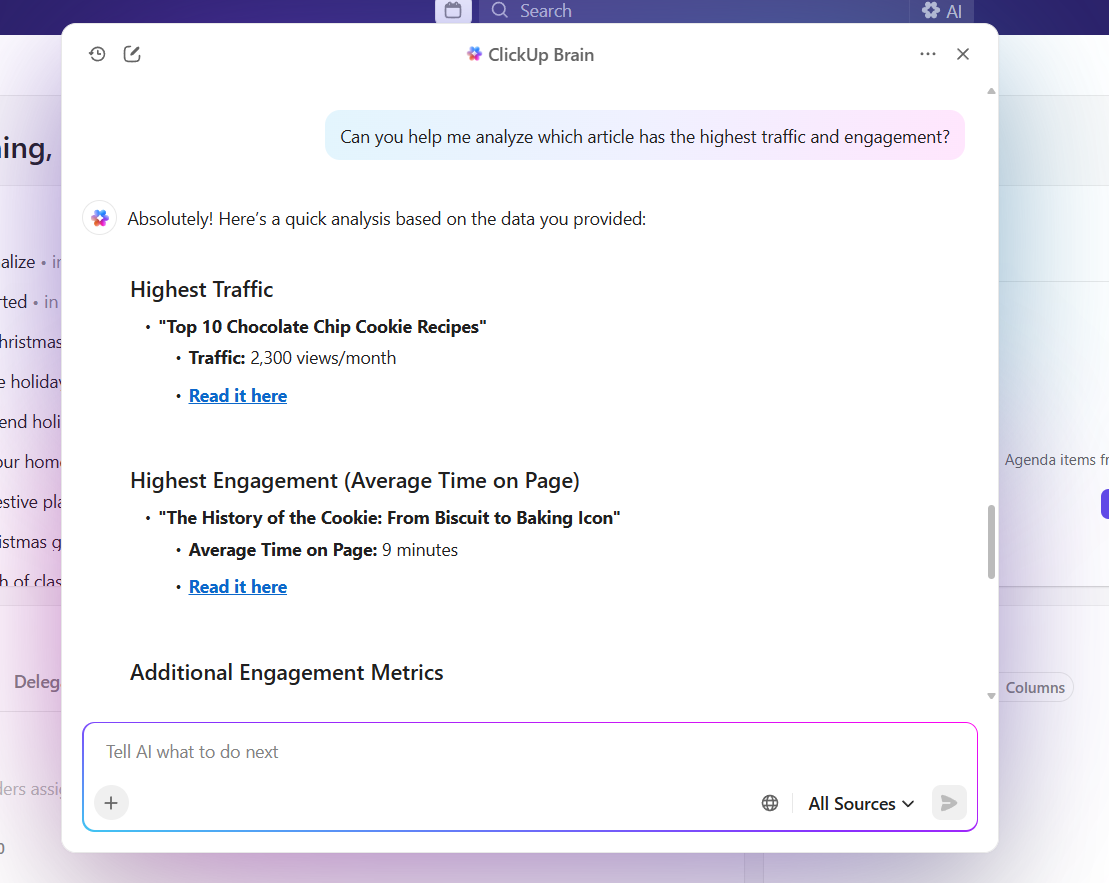Screen dimensions: 1109x883
Task: Click the plus icon to attach content
Action: coord(111,802)
